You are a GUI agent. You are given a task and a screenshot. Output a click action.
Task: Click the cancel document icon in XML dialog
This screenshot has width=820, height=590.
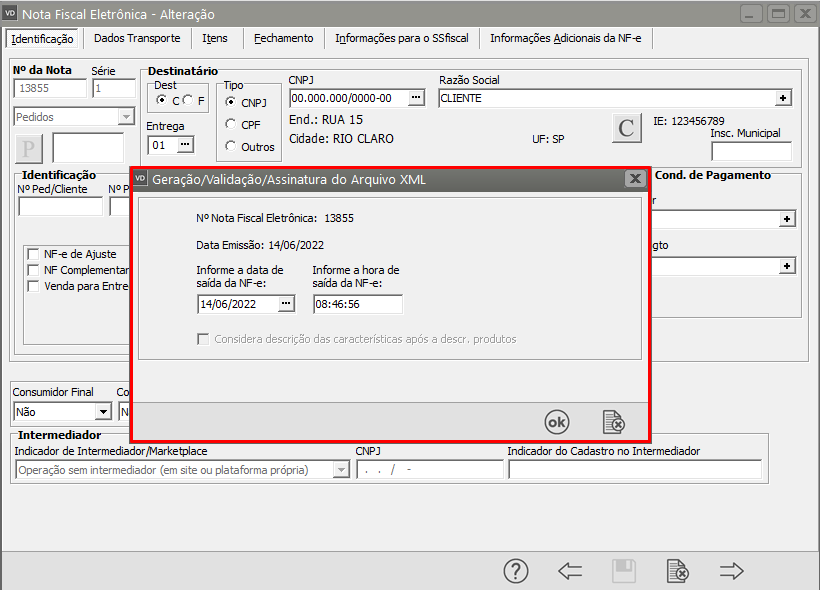tap(613, 422)
